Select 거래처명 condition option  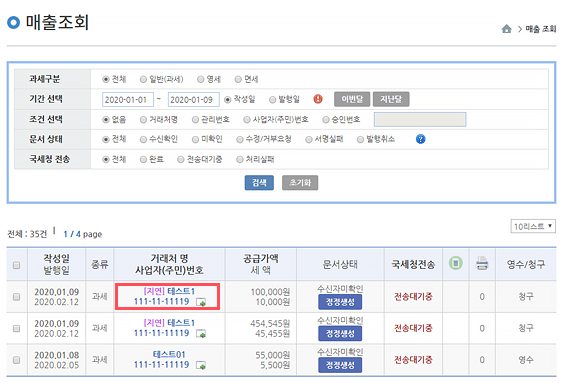point(143,120)
